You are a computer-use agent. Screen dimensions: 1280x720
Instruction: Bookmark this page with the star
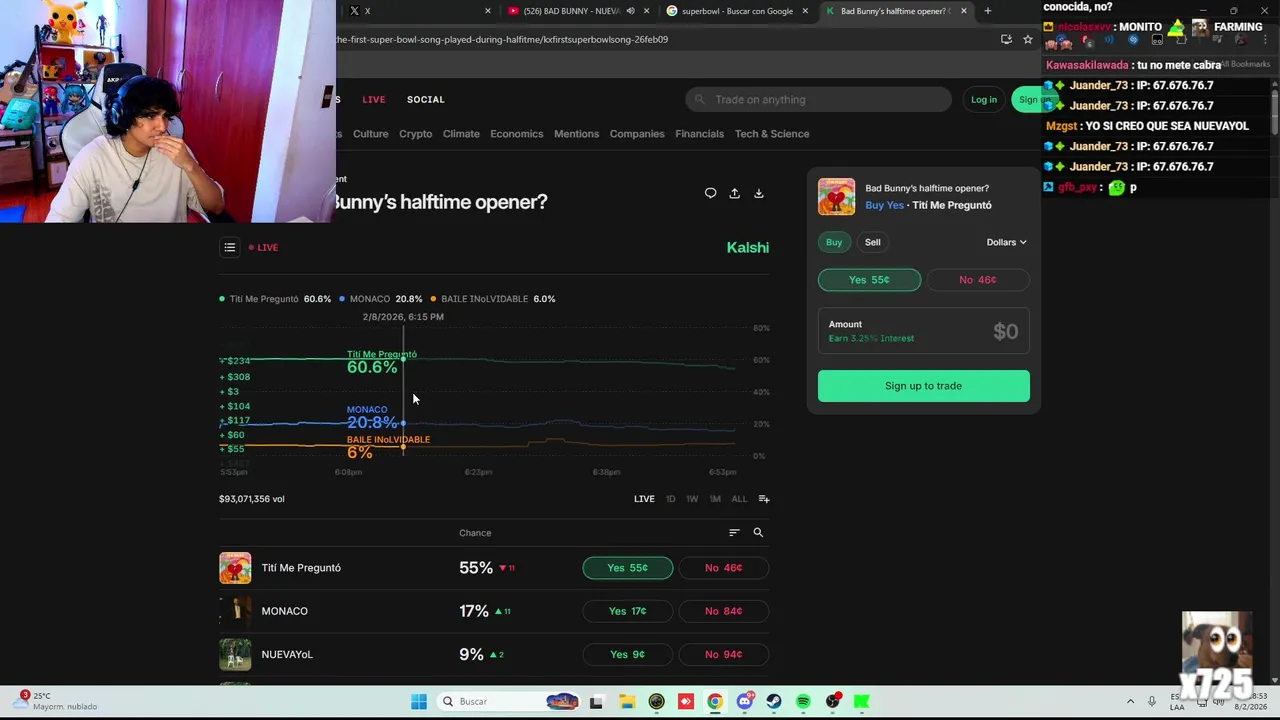pyautogui.click(x=1027, y=39)
